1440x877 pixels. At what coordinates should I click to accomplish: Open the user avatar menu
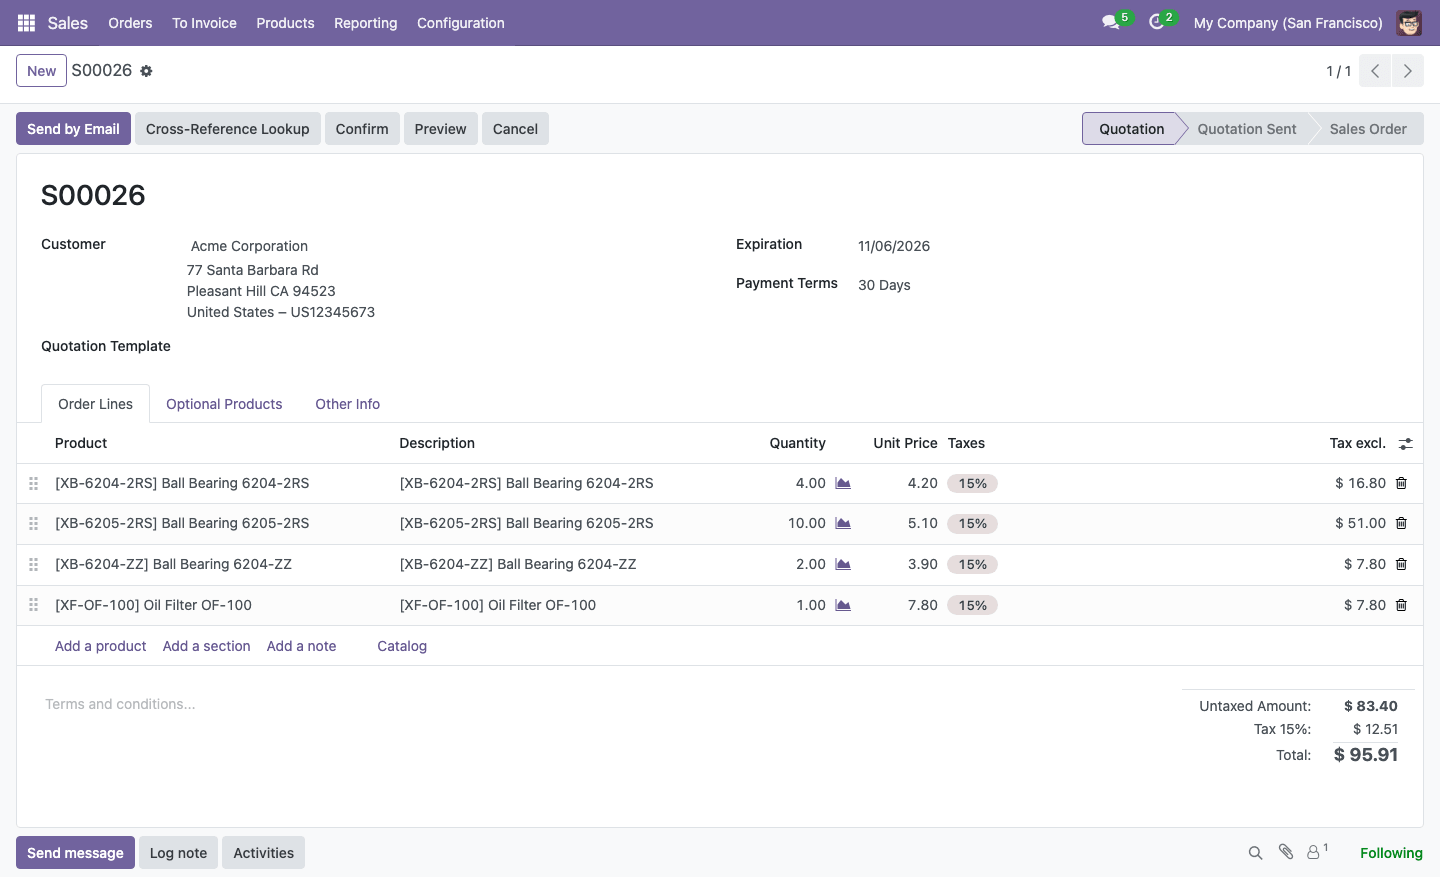[1409, 23]
